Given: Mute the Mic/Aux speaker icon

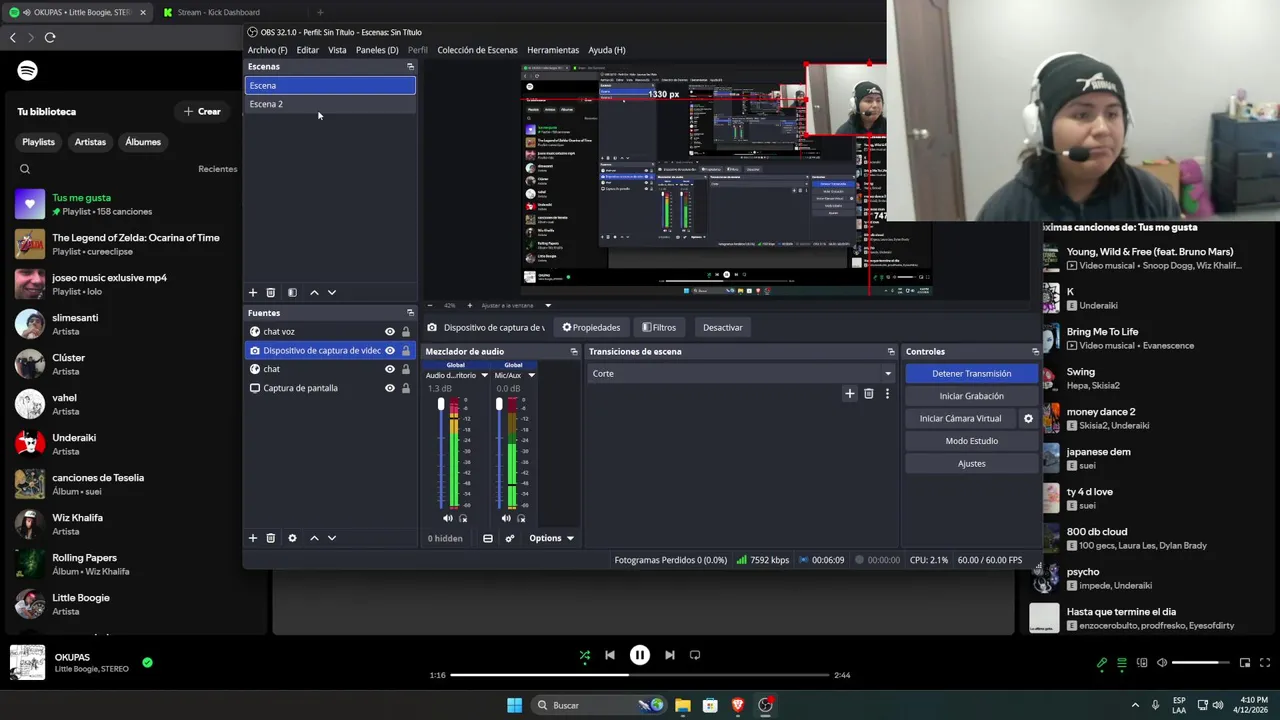Looking at the screenshot, I should (506, 518).
